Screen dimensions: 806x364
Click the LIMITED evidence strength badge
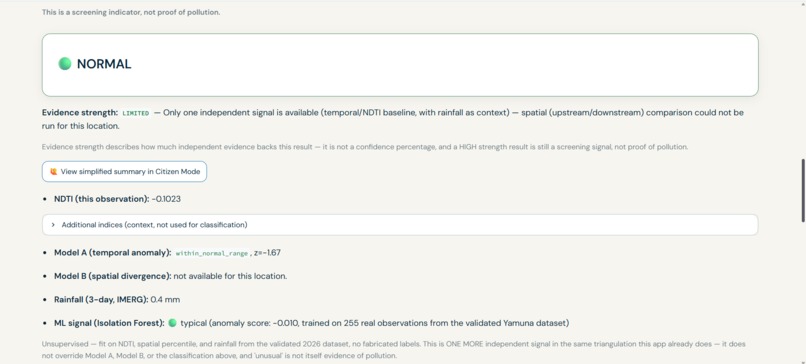[136, 113]
